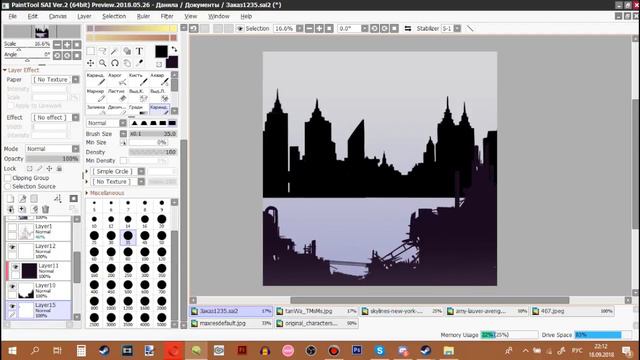The width and height of the screenshot is (640, 360).
Task: Collapse the Layer Effect section
Action: (21, 70)
